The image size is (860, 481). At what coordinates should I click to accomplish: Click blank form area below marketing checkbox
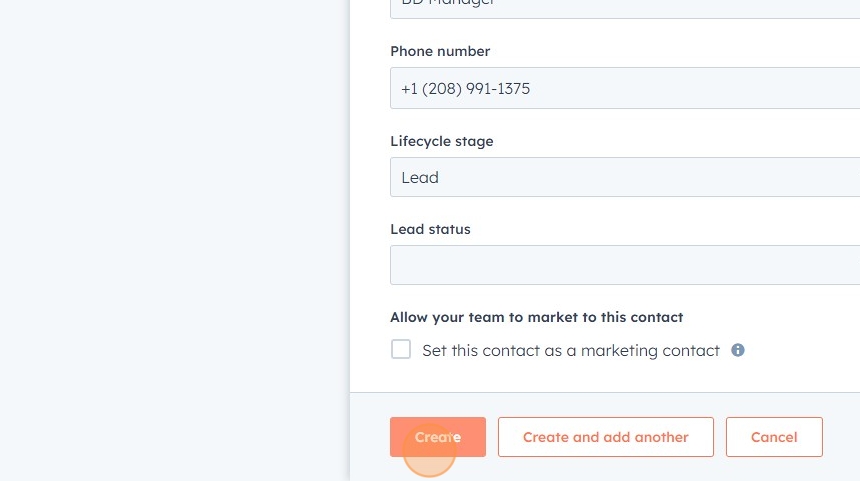pyautogui.click(x=600, y=377)
